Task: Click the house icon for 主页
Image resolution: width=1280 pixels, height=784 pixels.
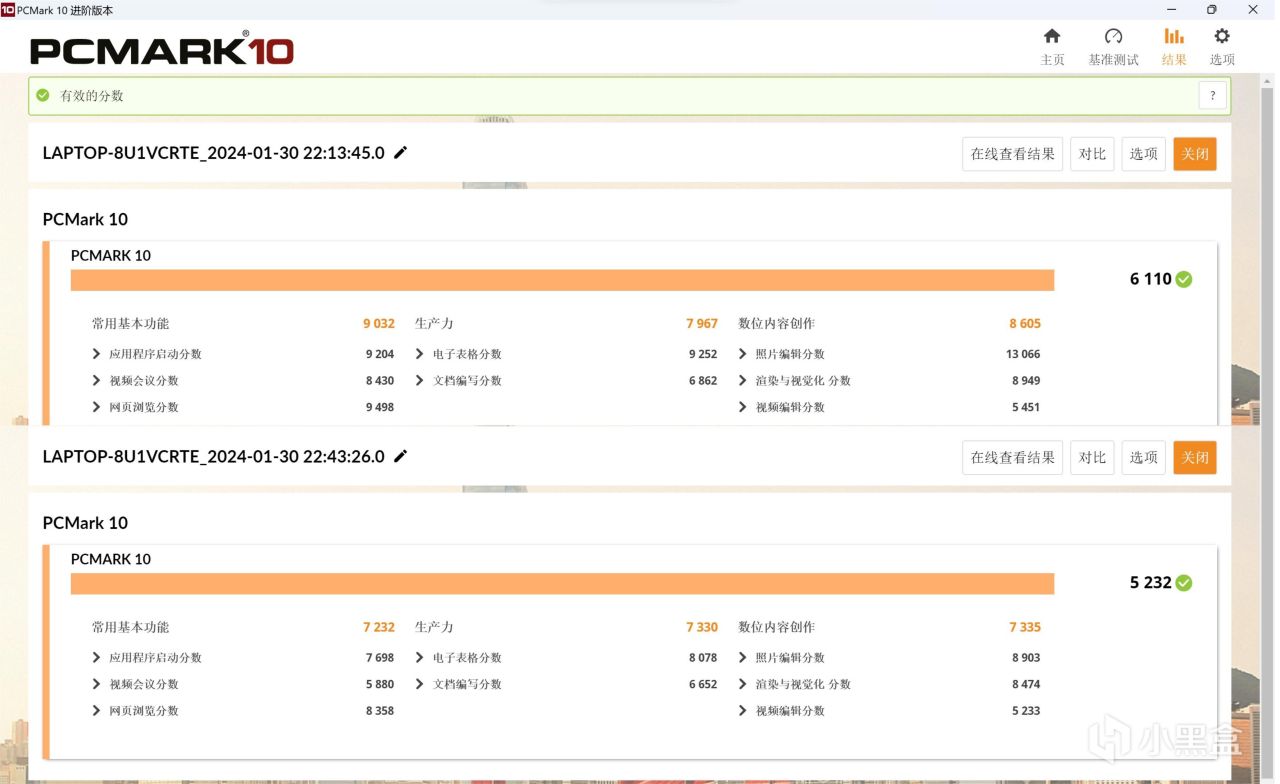Action: (1052, 36)
